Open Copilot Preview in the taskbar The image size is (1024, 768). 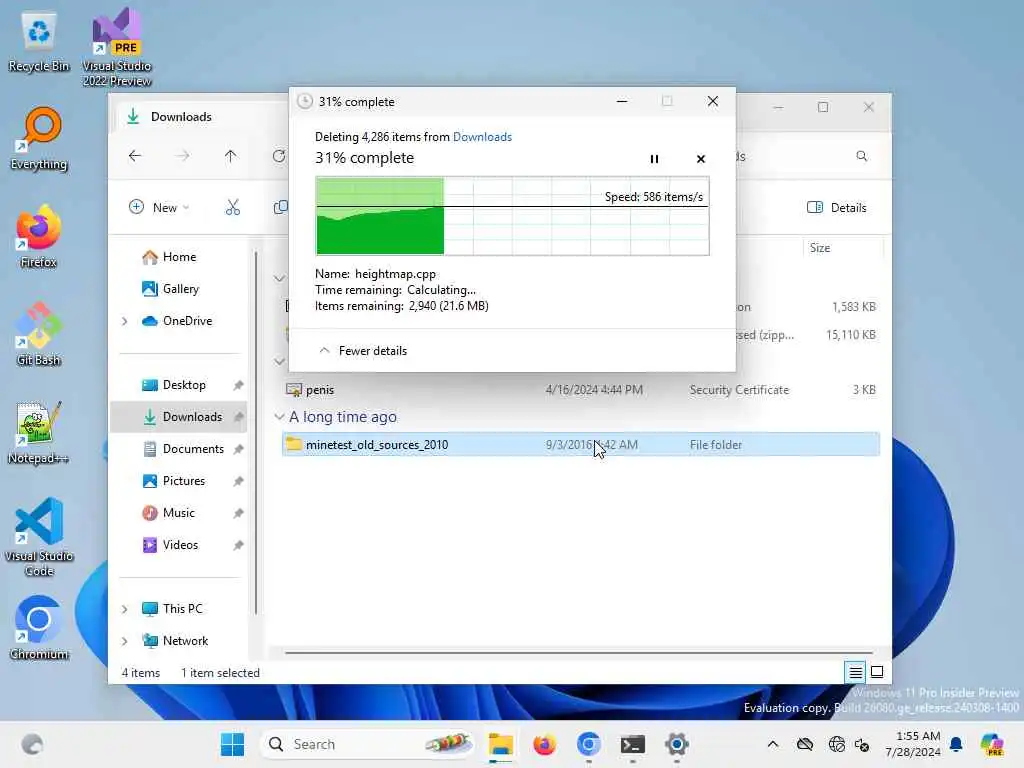tap(992, 744)
